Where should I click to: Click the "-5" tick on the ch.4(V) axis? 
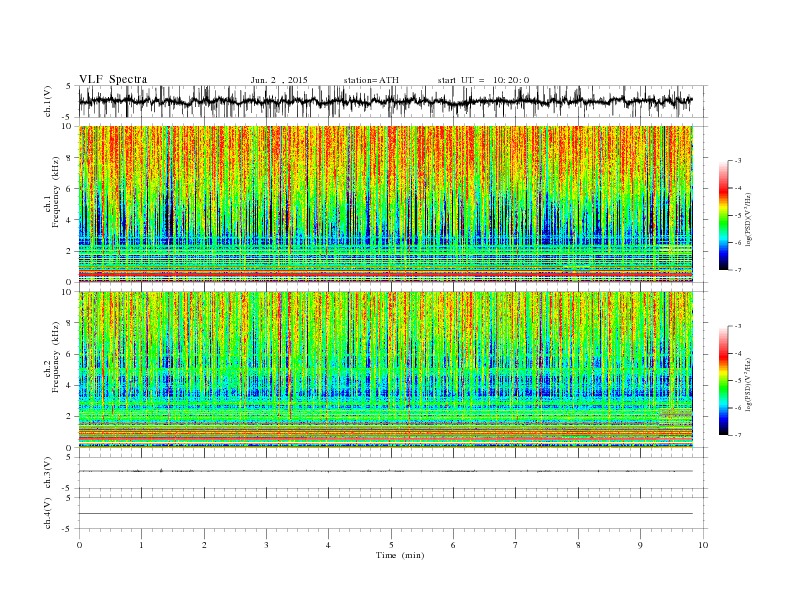click(67, 529)
